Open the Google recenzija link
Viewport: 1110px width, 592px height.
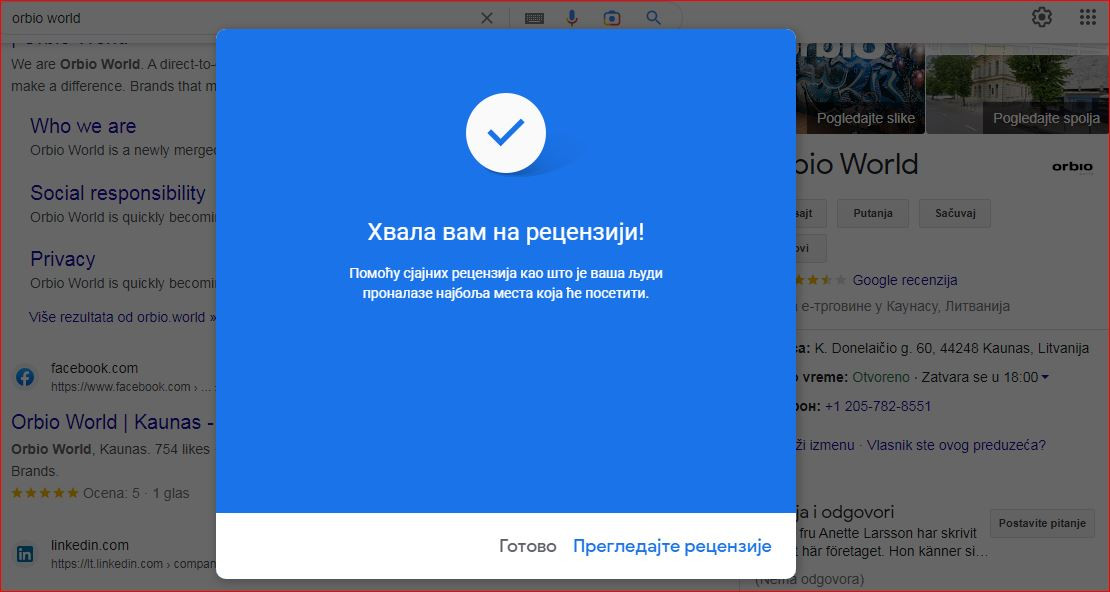[x=905, y=280]
